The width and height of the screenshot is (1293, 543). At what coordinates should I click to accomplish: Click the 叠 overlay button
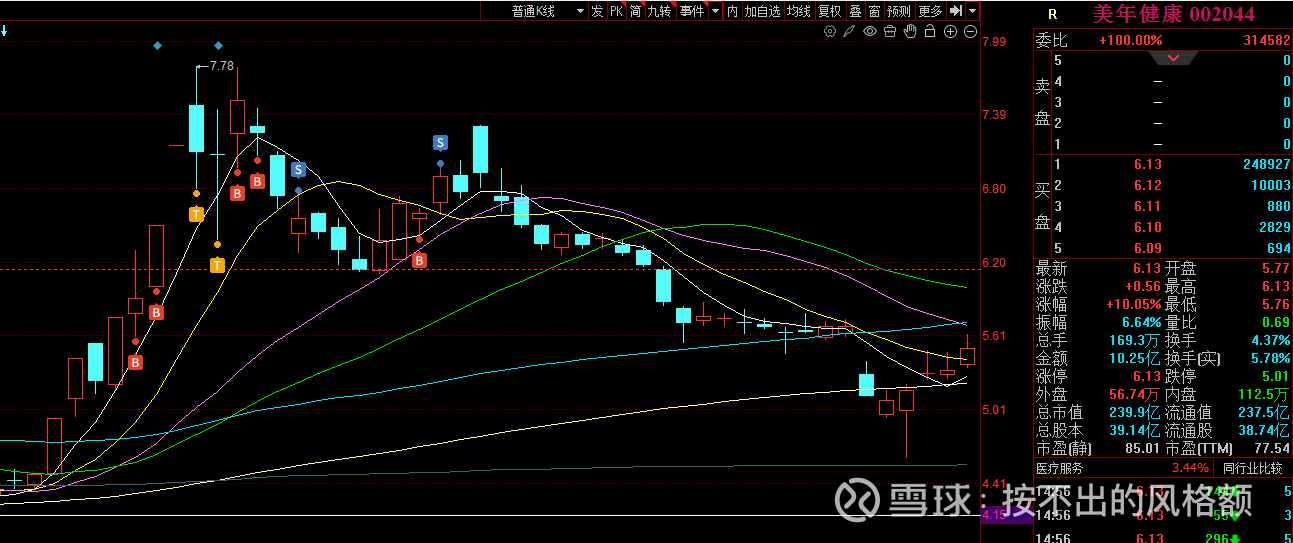point(855,11)
